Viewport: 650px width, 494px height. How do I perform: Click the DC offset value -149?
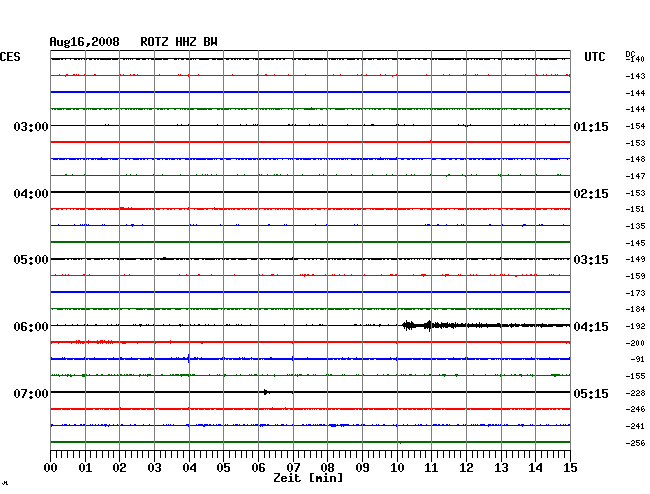point(635,259)
